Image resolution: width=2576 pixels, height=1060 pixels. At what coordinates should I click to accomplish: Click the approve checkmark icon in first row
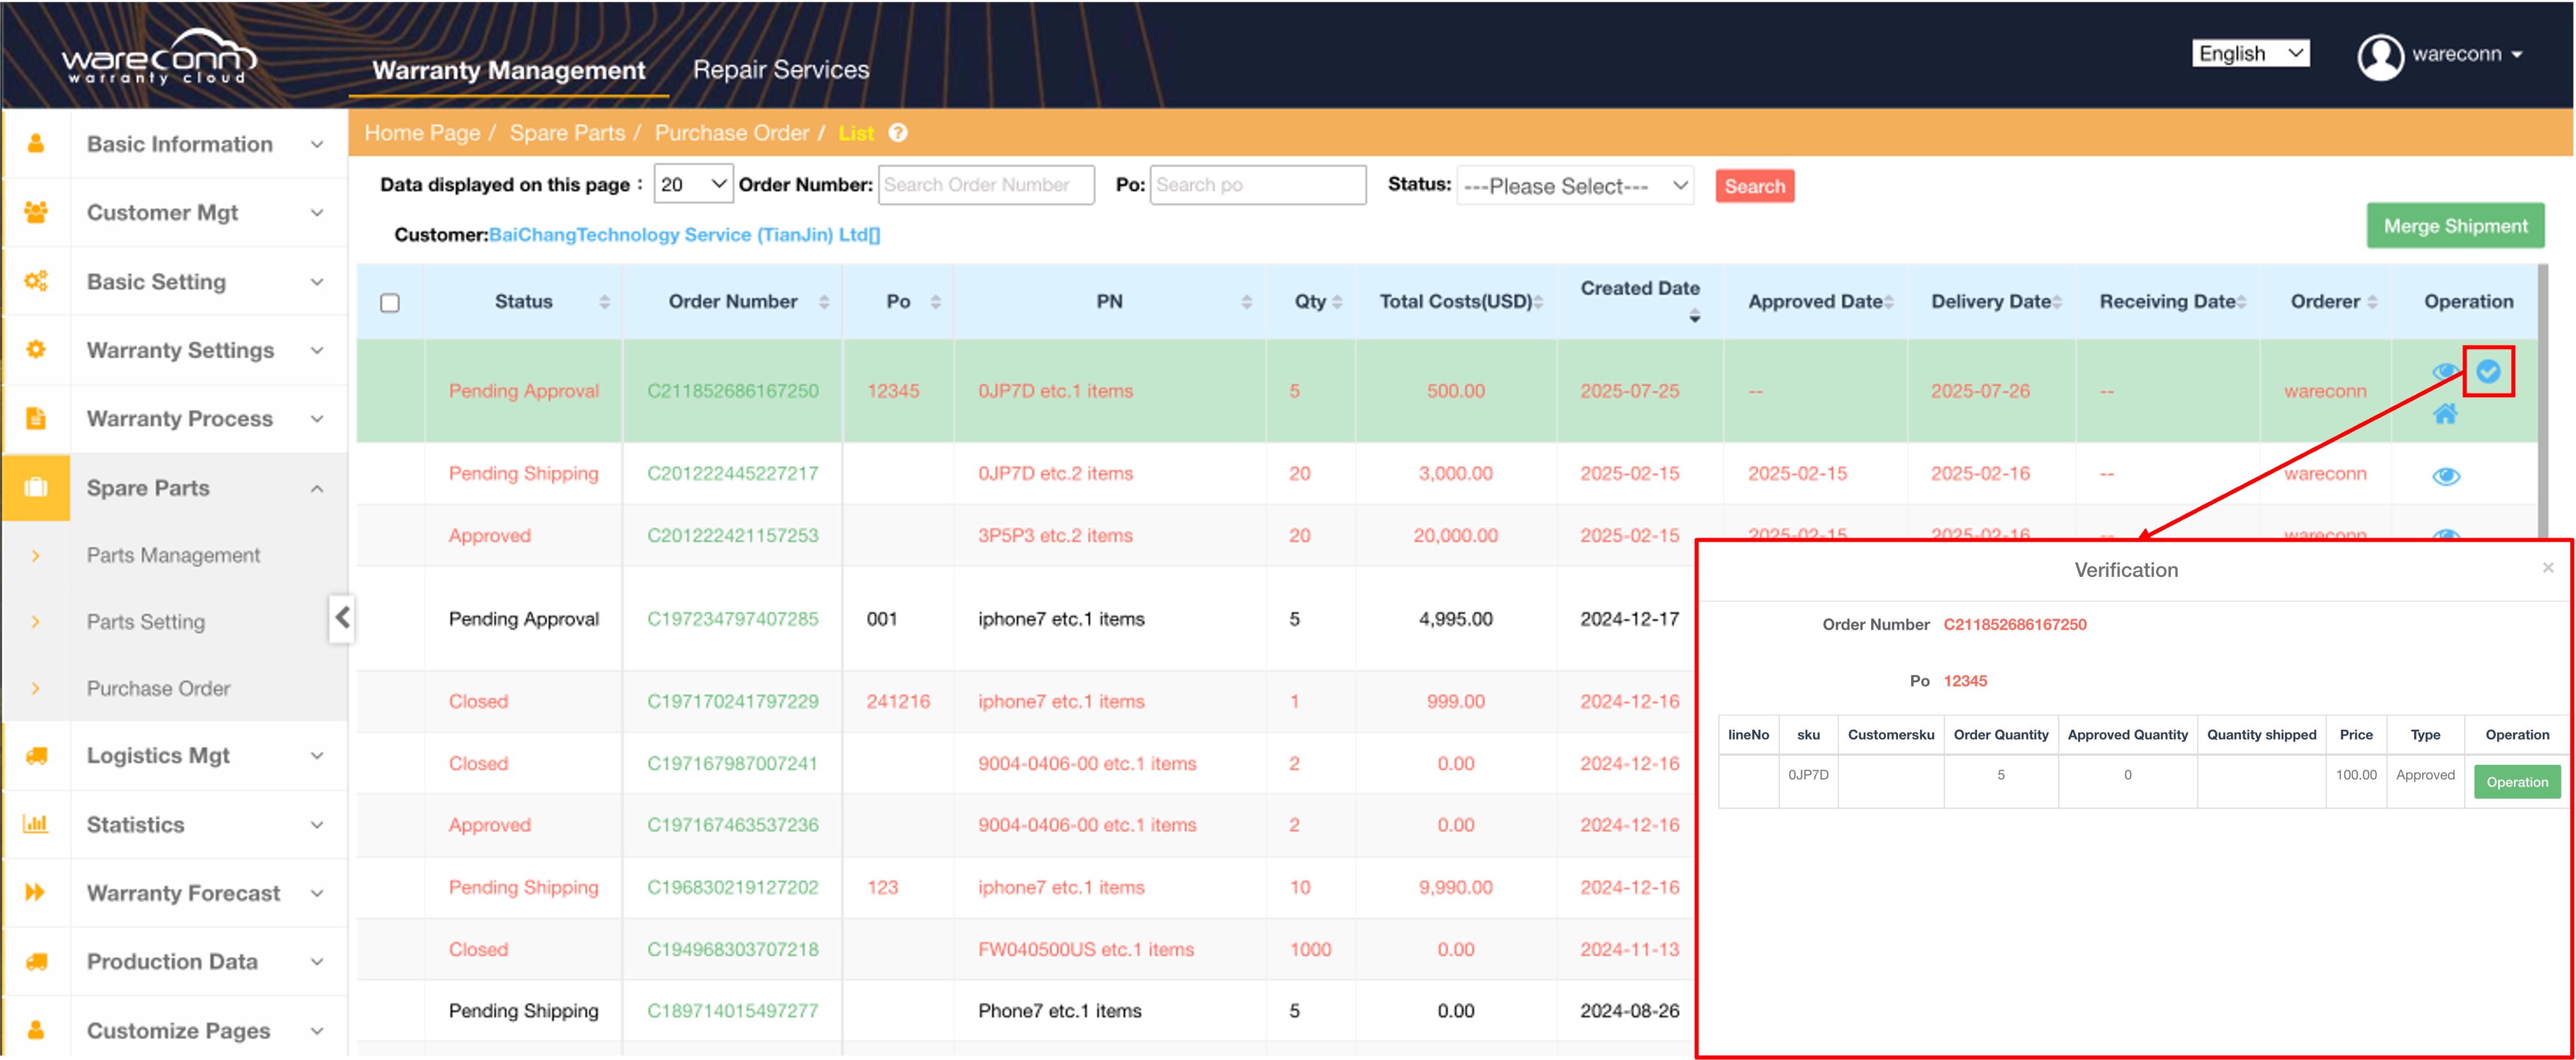point(2487,372)
